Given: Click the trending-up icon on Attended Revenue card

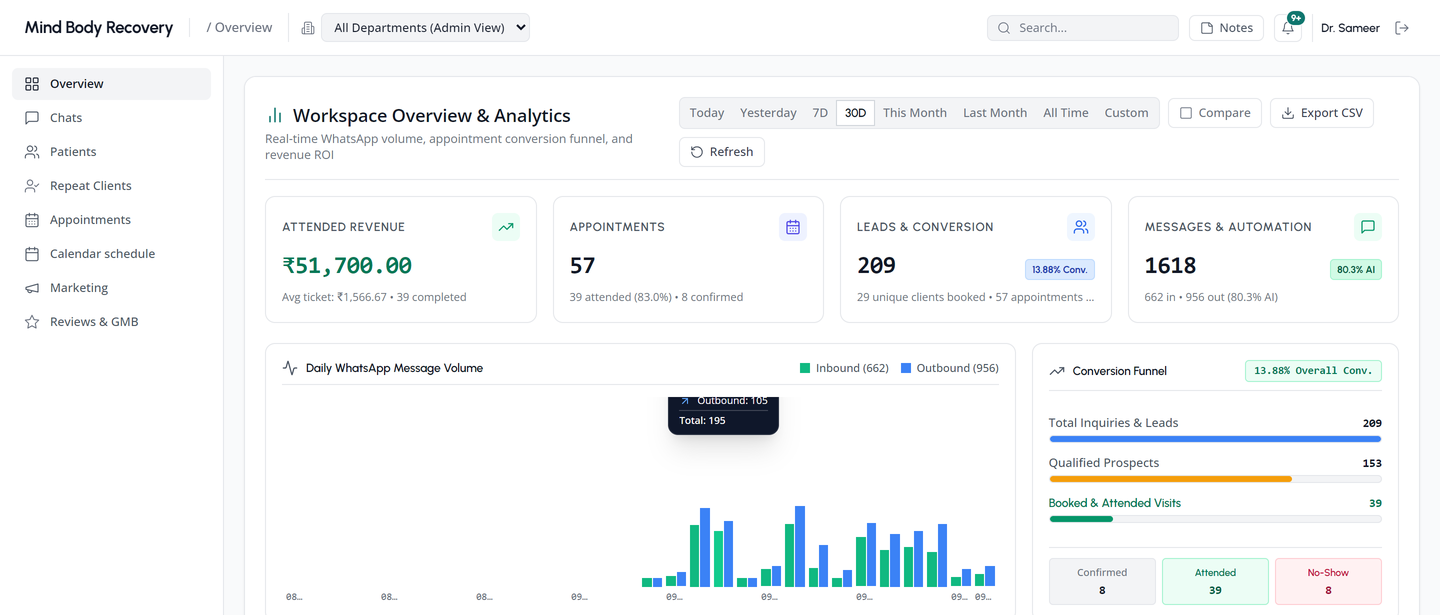Looking at the screenshot, I should point(506,227).
